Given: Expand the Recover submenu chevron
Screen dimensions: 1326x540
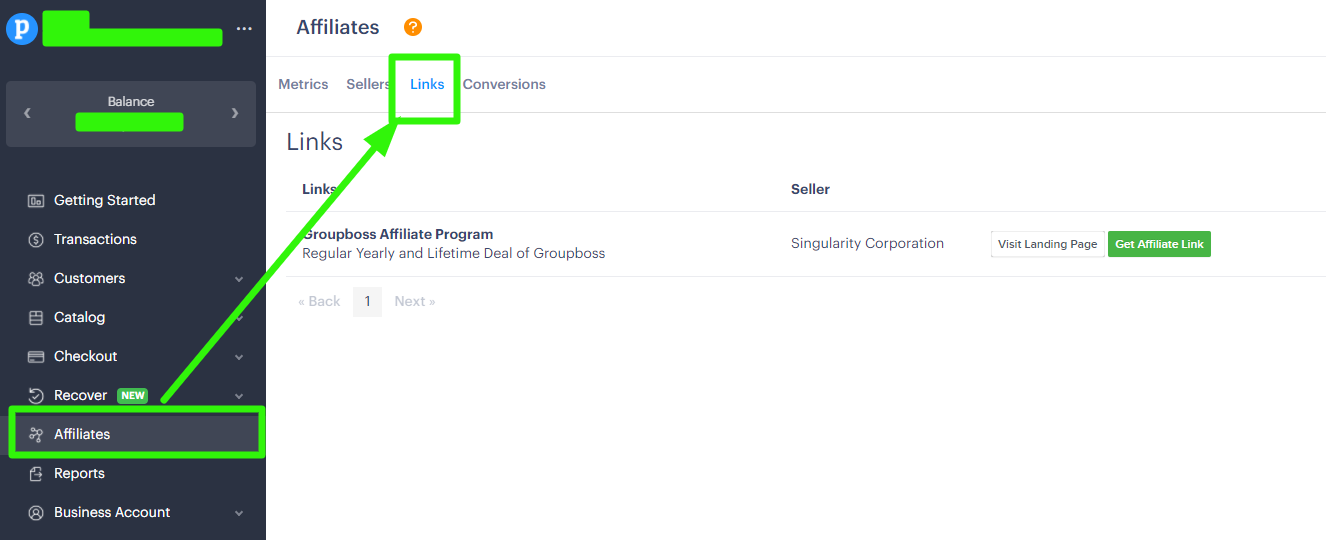Looking at the screenshot, I should click(239, 396).
